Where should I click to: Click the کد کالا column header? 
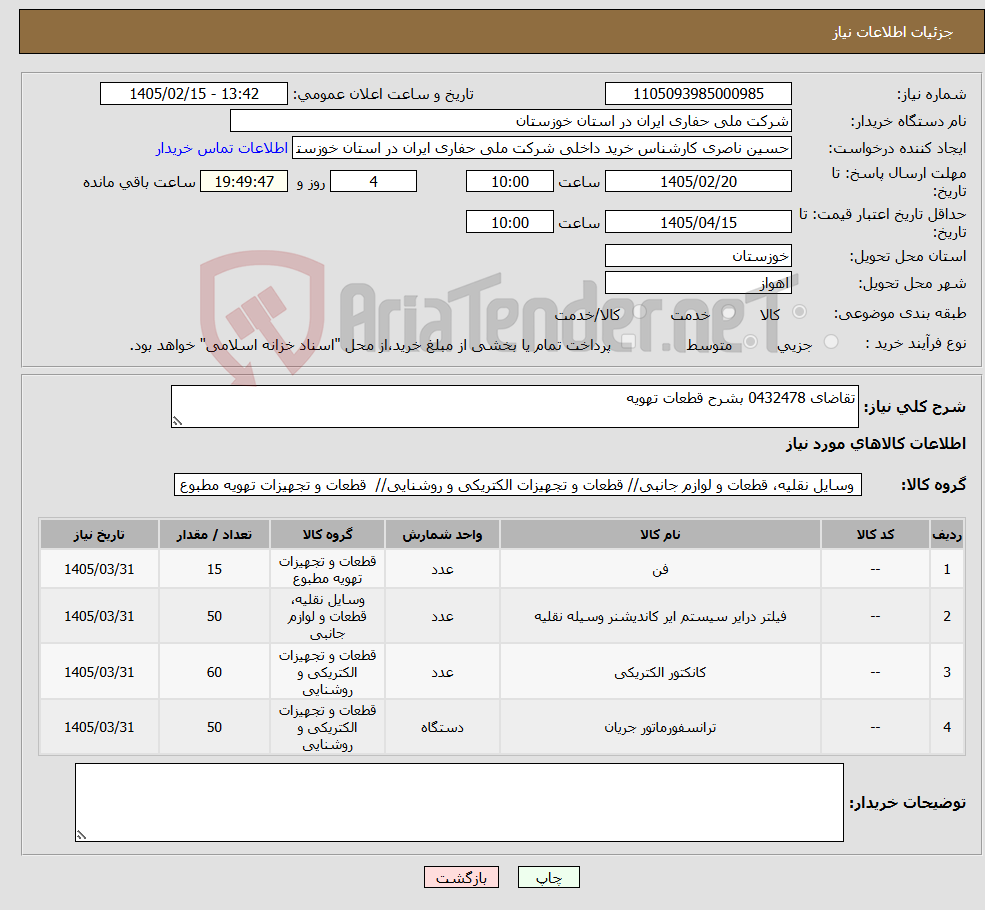[875, 534]
